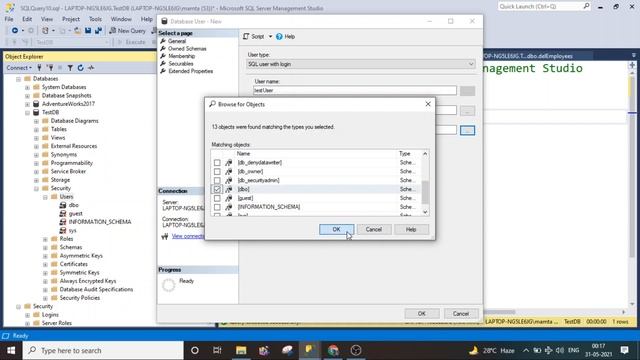Select Logins folder under Security
640x360 pixels.
[50, 315]
